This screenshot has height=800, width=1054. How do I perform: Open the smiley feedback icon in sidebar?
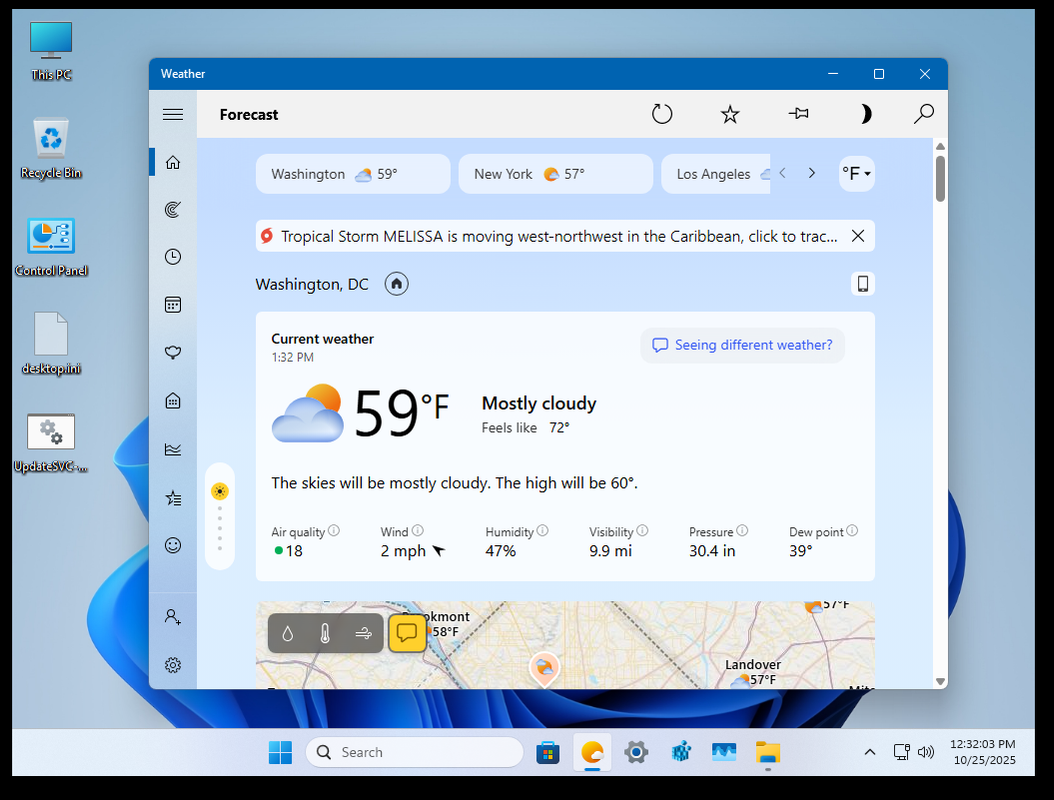(x=173, y=545)
